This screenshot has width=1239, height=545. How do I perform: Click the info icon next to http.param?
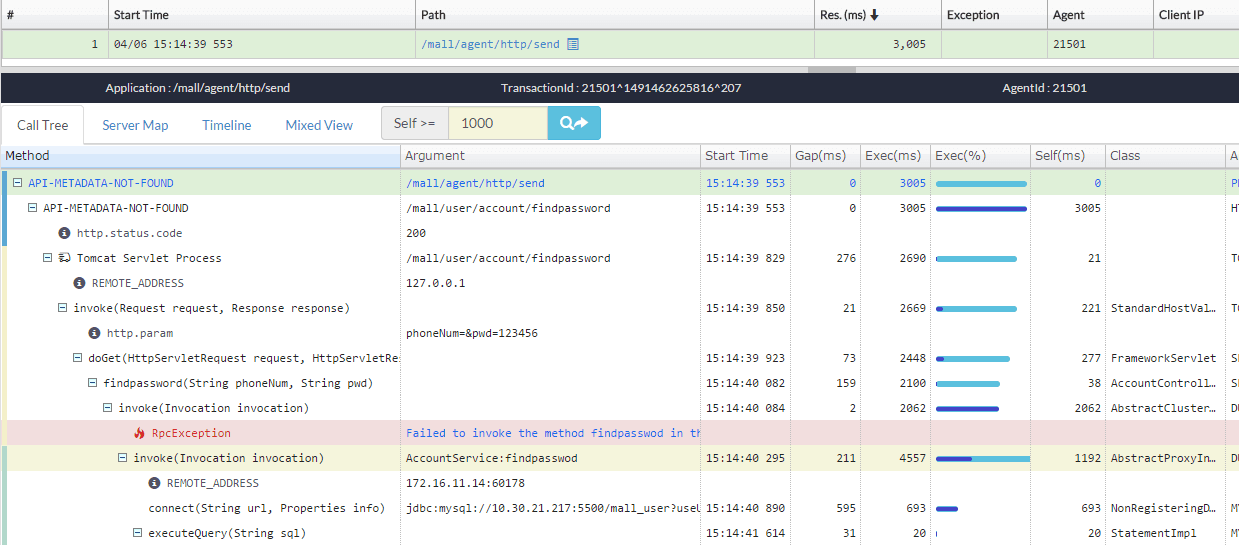[94, 333]
